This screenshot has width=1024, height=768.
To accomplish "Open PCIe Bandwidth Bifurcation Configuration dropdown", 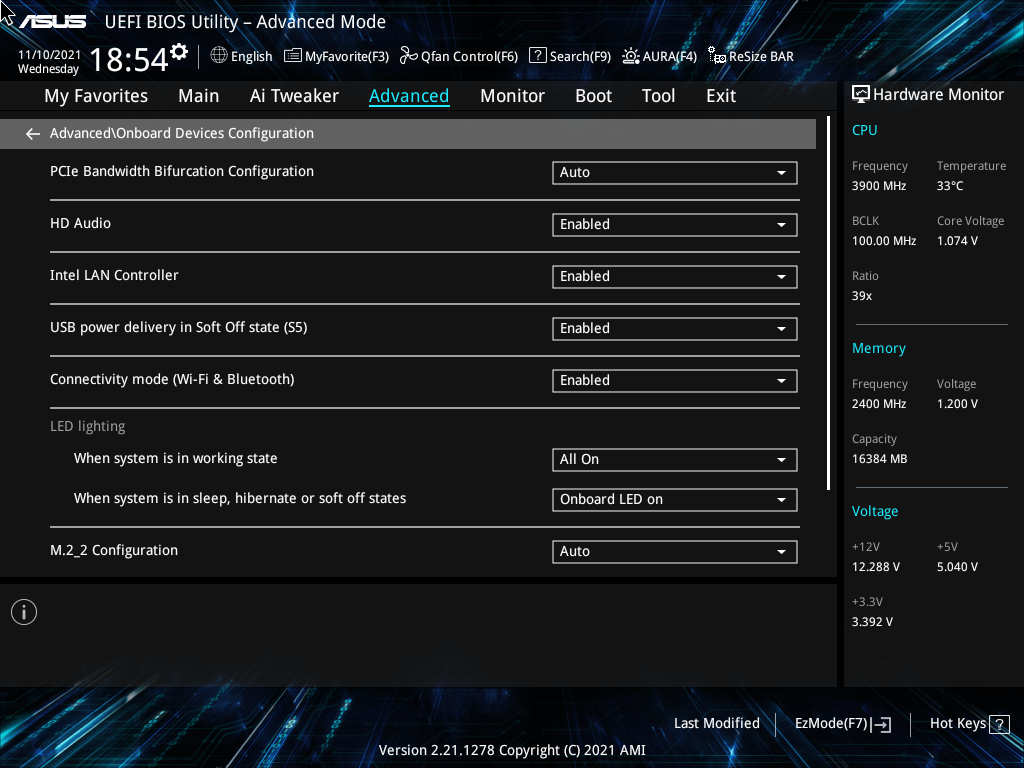I will [x=675, y=172].
